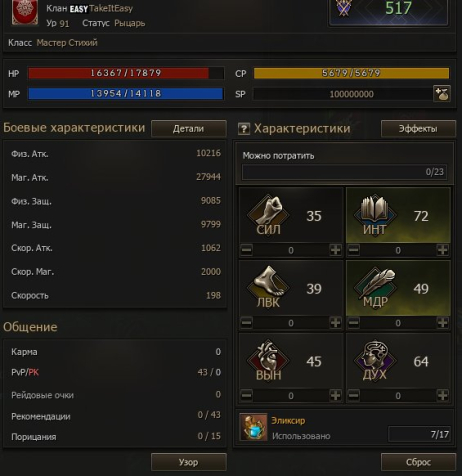Increase СИЛ with its plus button
462x476 pixels.
tap(335, 250)
